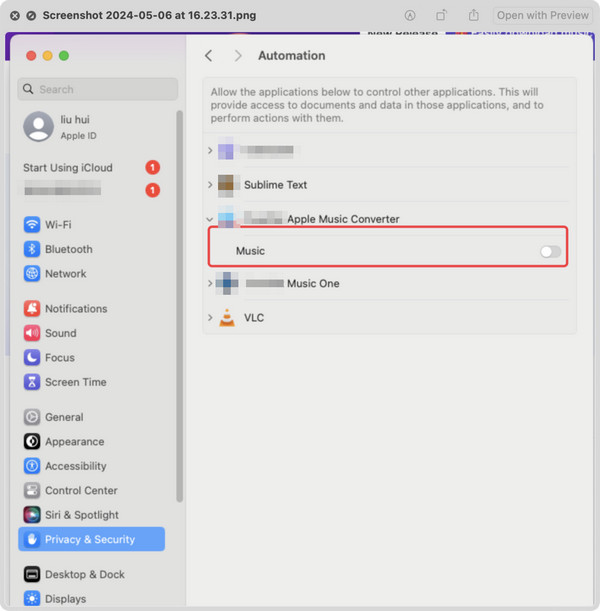Click the Siri & Spotlight icon

32,515
